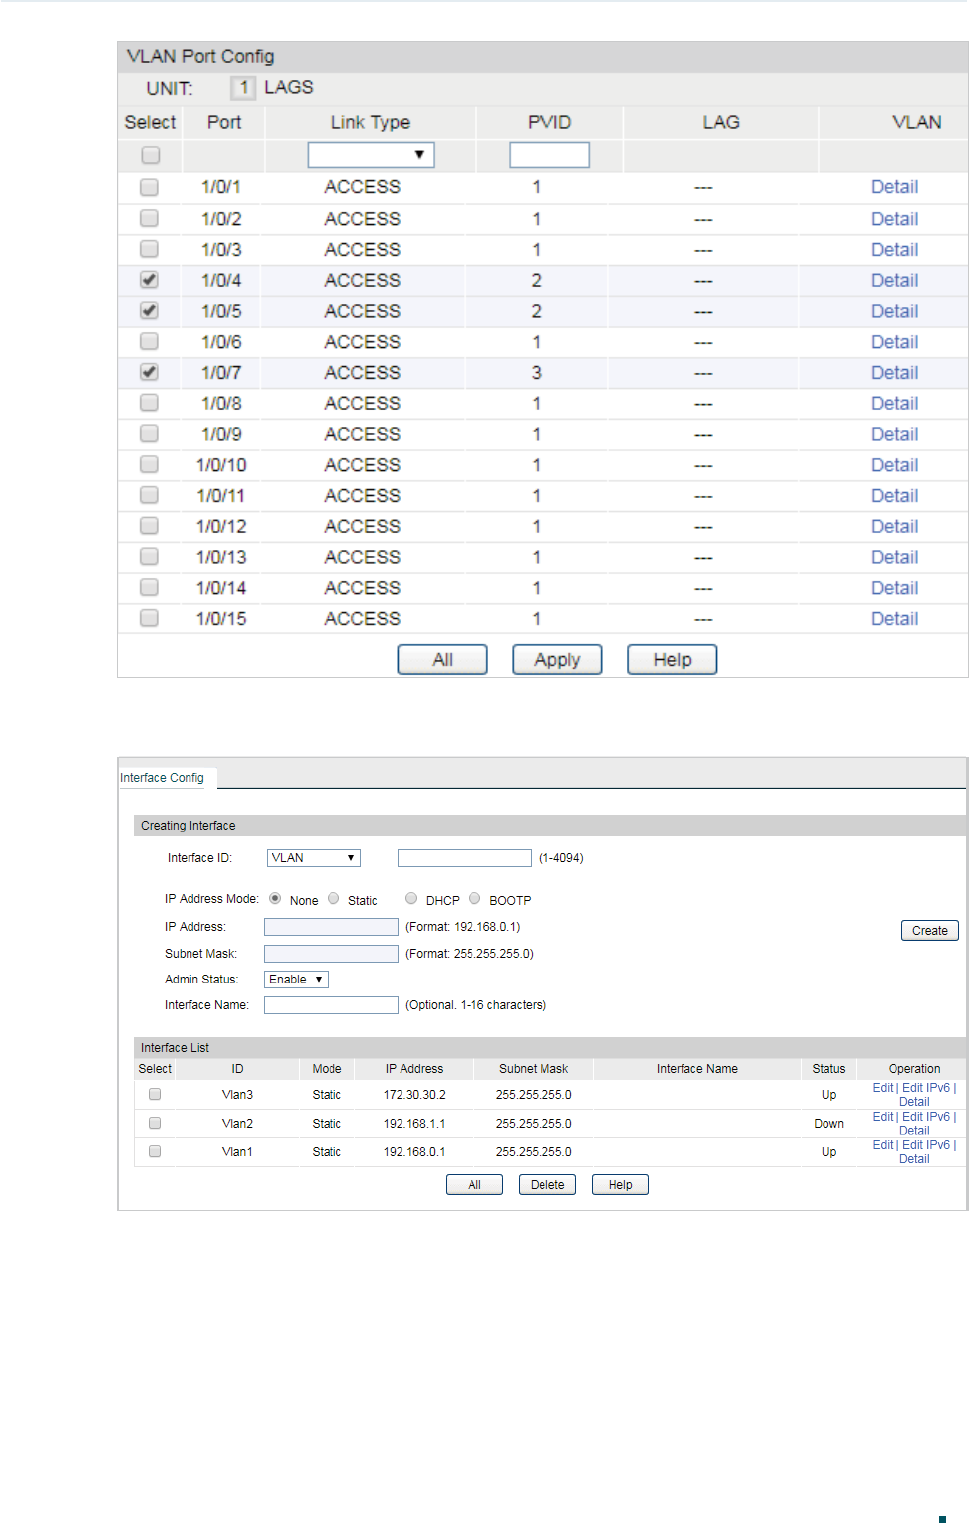The height and width of the screenshot is (1525, 969).
Task: Click the Down status of Vlan2
Action: tap(829, 1124)
